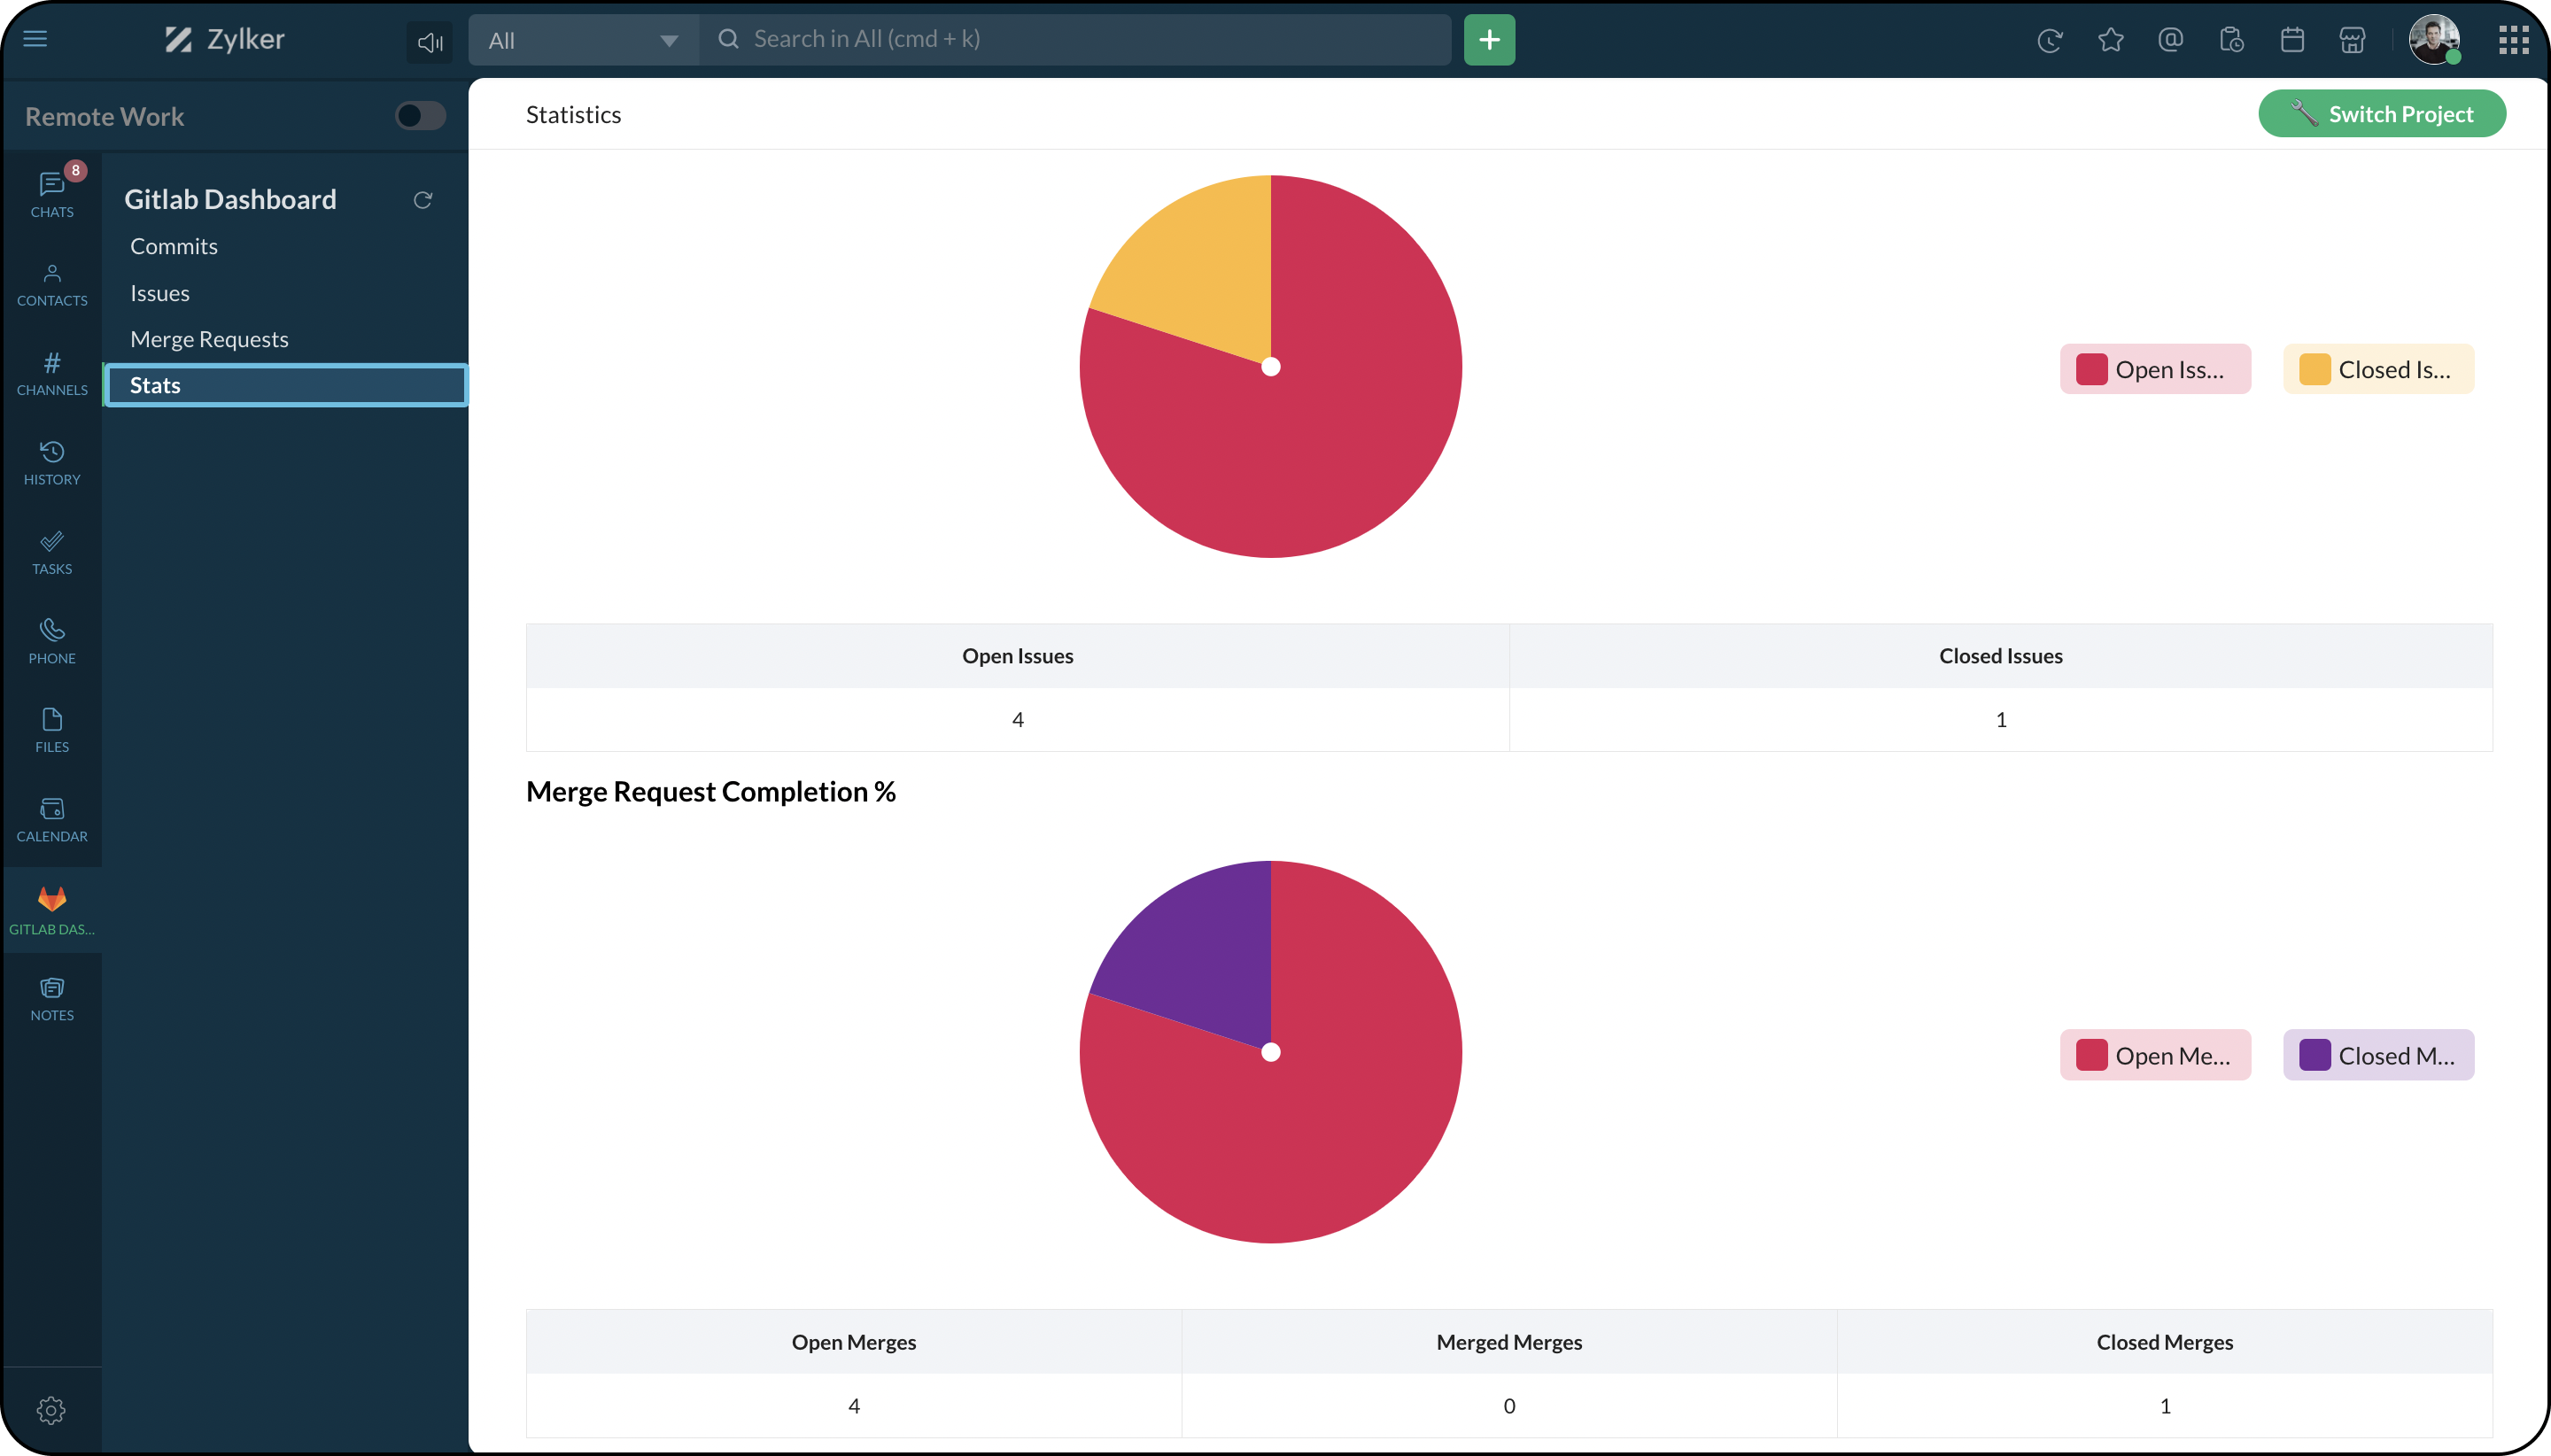Image resolution: width=2551 pixels, height=1456 pixels.
Task: Open the Chats sidebar icon
Action: point(52,194)
